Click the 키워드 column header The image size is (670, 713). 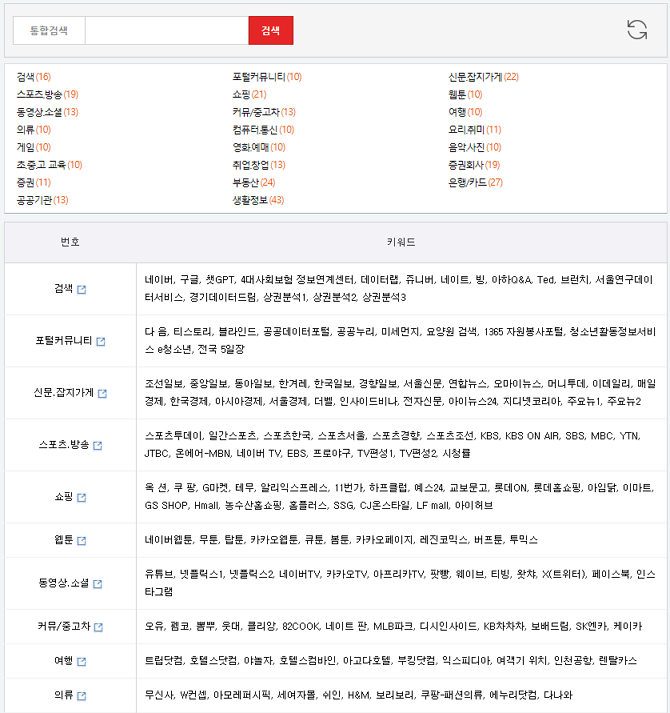pyautogui.click(x=401, y=242)
